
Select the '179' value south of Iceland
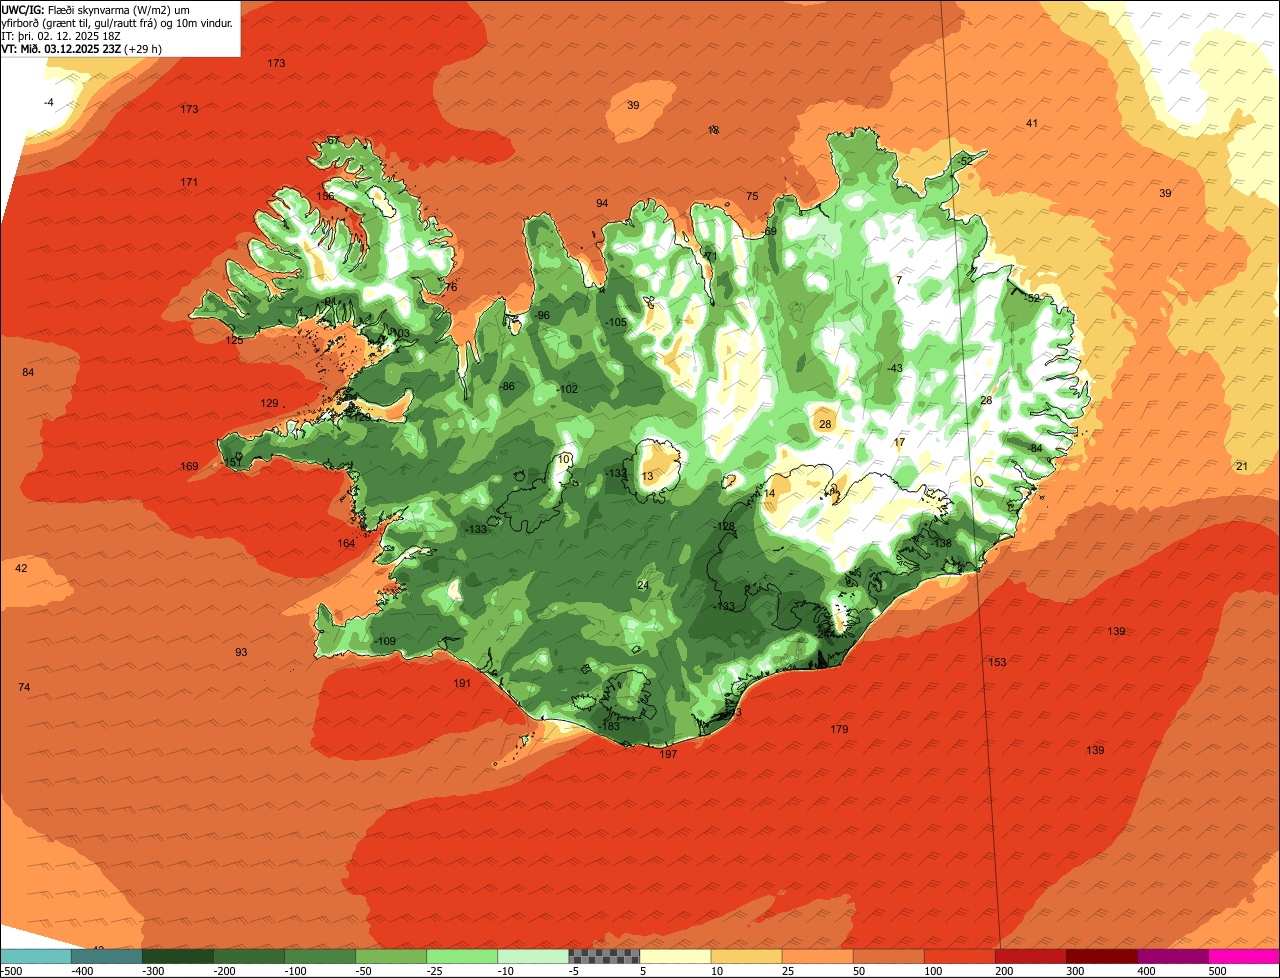tap(839, 729)
